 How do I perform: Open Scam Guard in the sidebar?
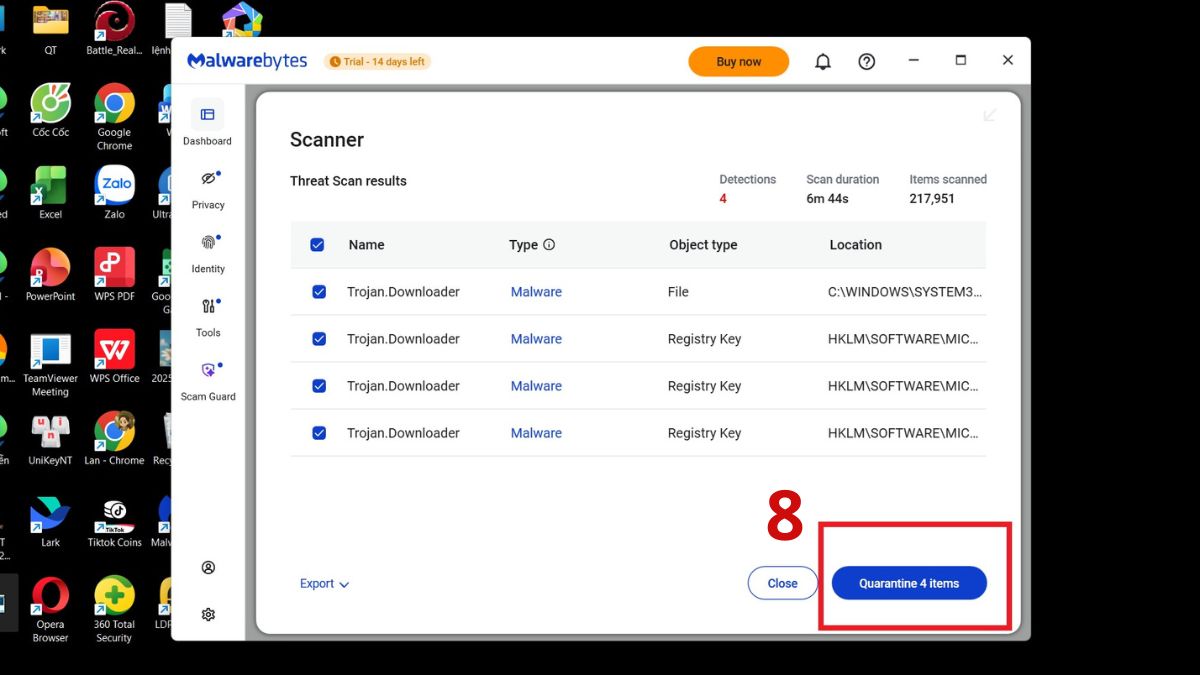[208, 381]
